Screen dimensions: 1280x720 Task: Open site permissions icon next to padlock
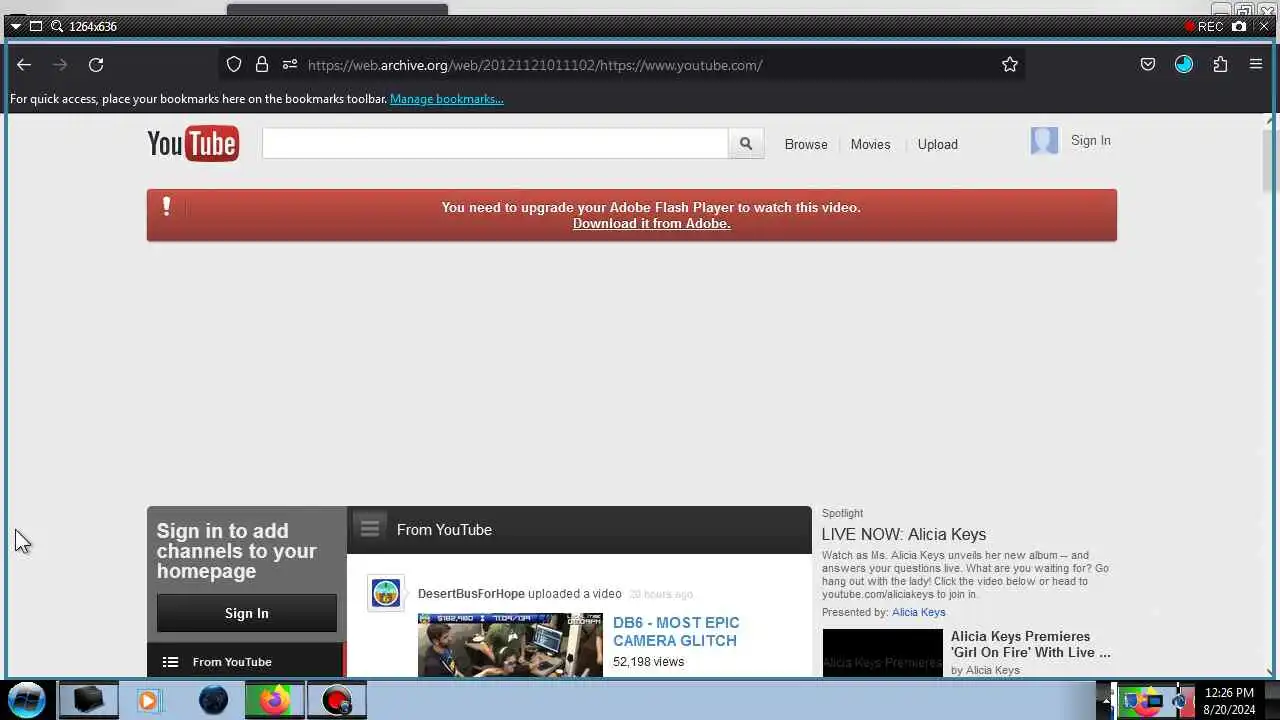[x=290, y=65]
